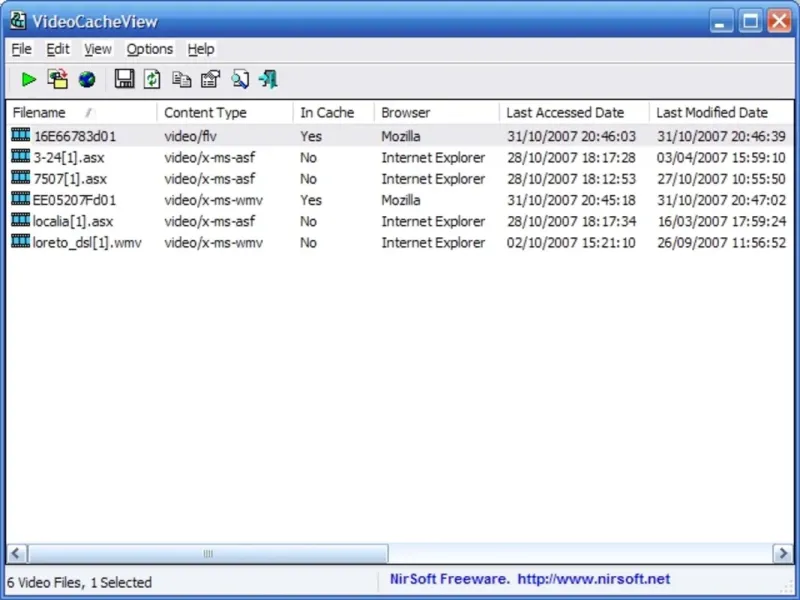Image resolution: width=800 pixels, height=600 pixels.
Task: Open the Properties toolbar icon
Action: point(210,79)
